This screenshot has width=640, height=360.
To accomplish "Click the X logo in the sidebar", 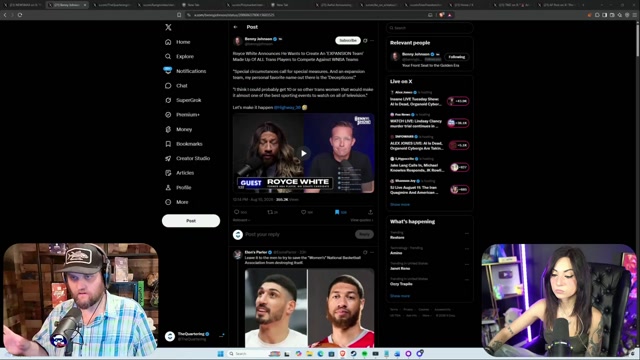I will (x=168, y=27).
